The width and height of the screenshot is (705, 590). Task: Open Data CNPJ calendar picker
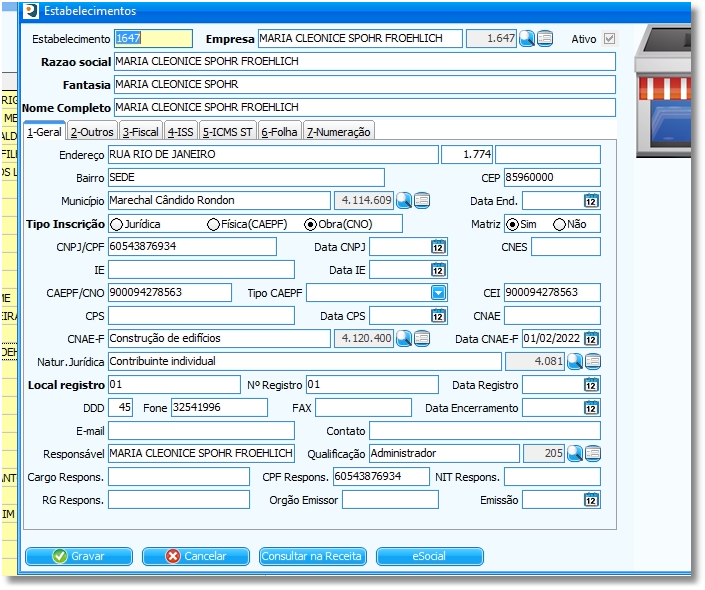[x=438, y=247]
